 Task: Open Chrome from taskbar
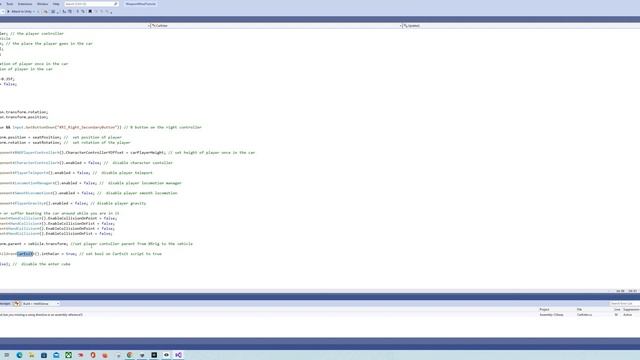pos(130,355)
